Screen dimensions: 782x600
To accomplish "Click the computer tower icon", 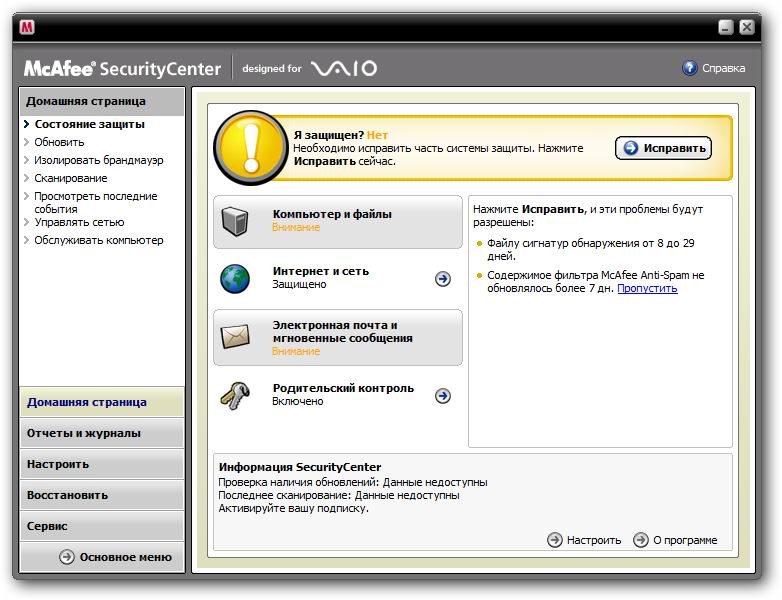I will click(234, 221).
